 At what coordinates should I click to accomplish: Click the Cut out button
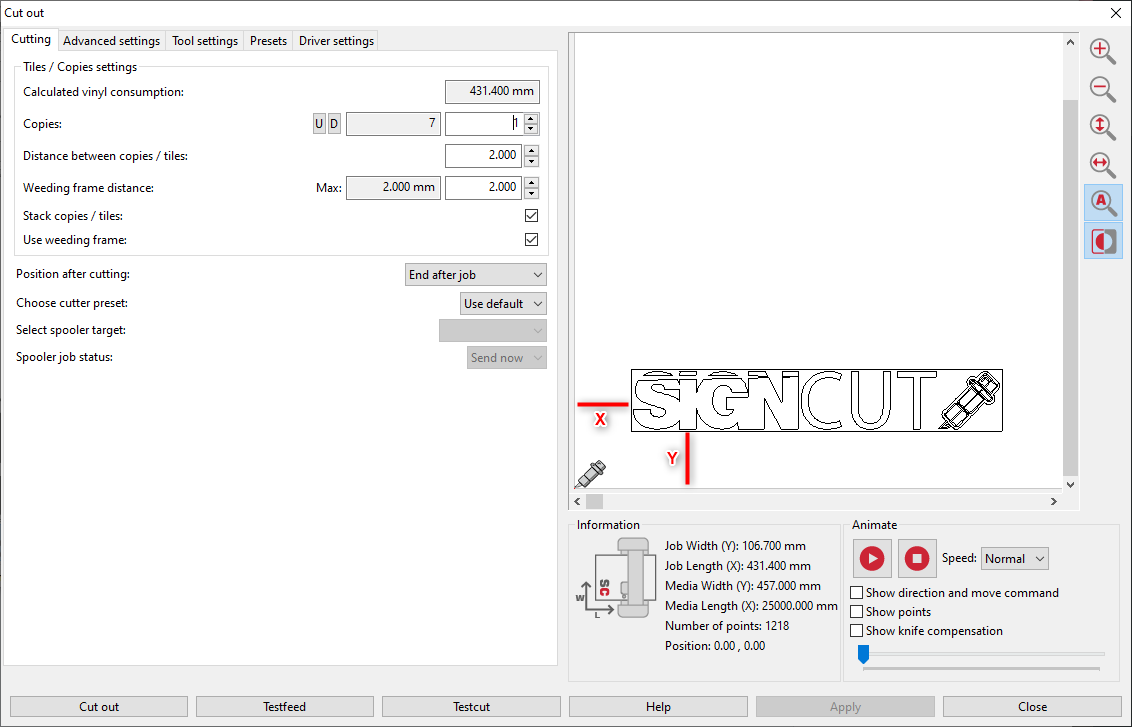point(99,707)
